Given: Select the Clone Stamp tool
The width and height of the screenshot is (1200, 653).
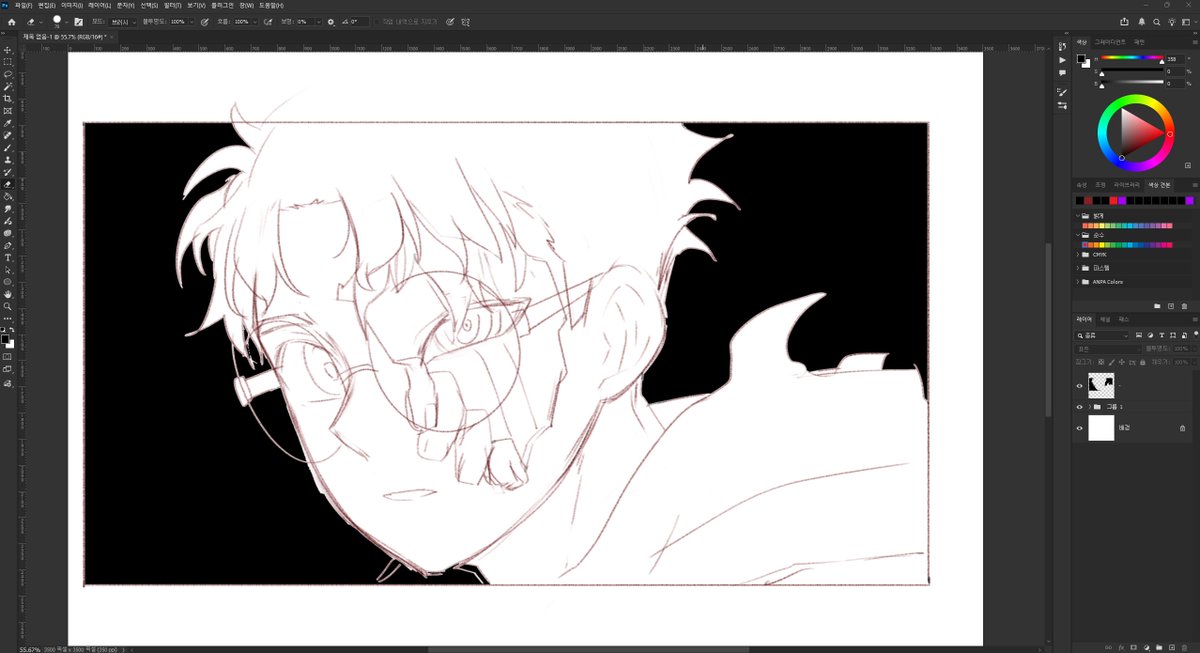Looking at the screenshot, I should coord(8,160).
